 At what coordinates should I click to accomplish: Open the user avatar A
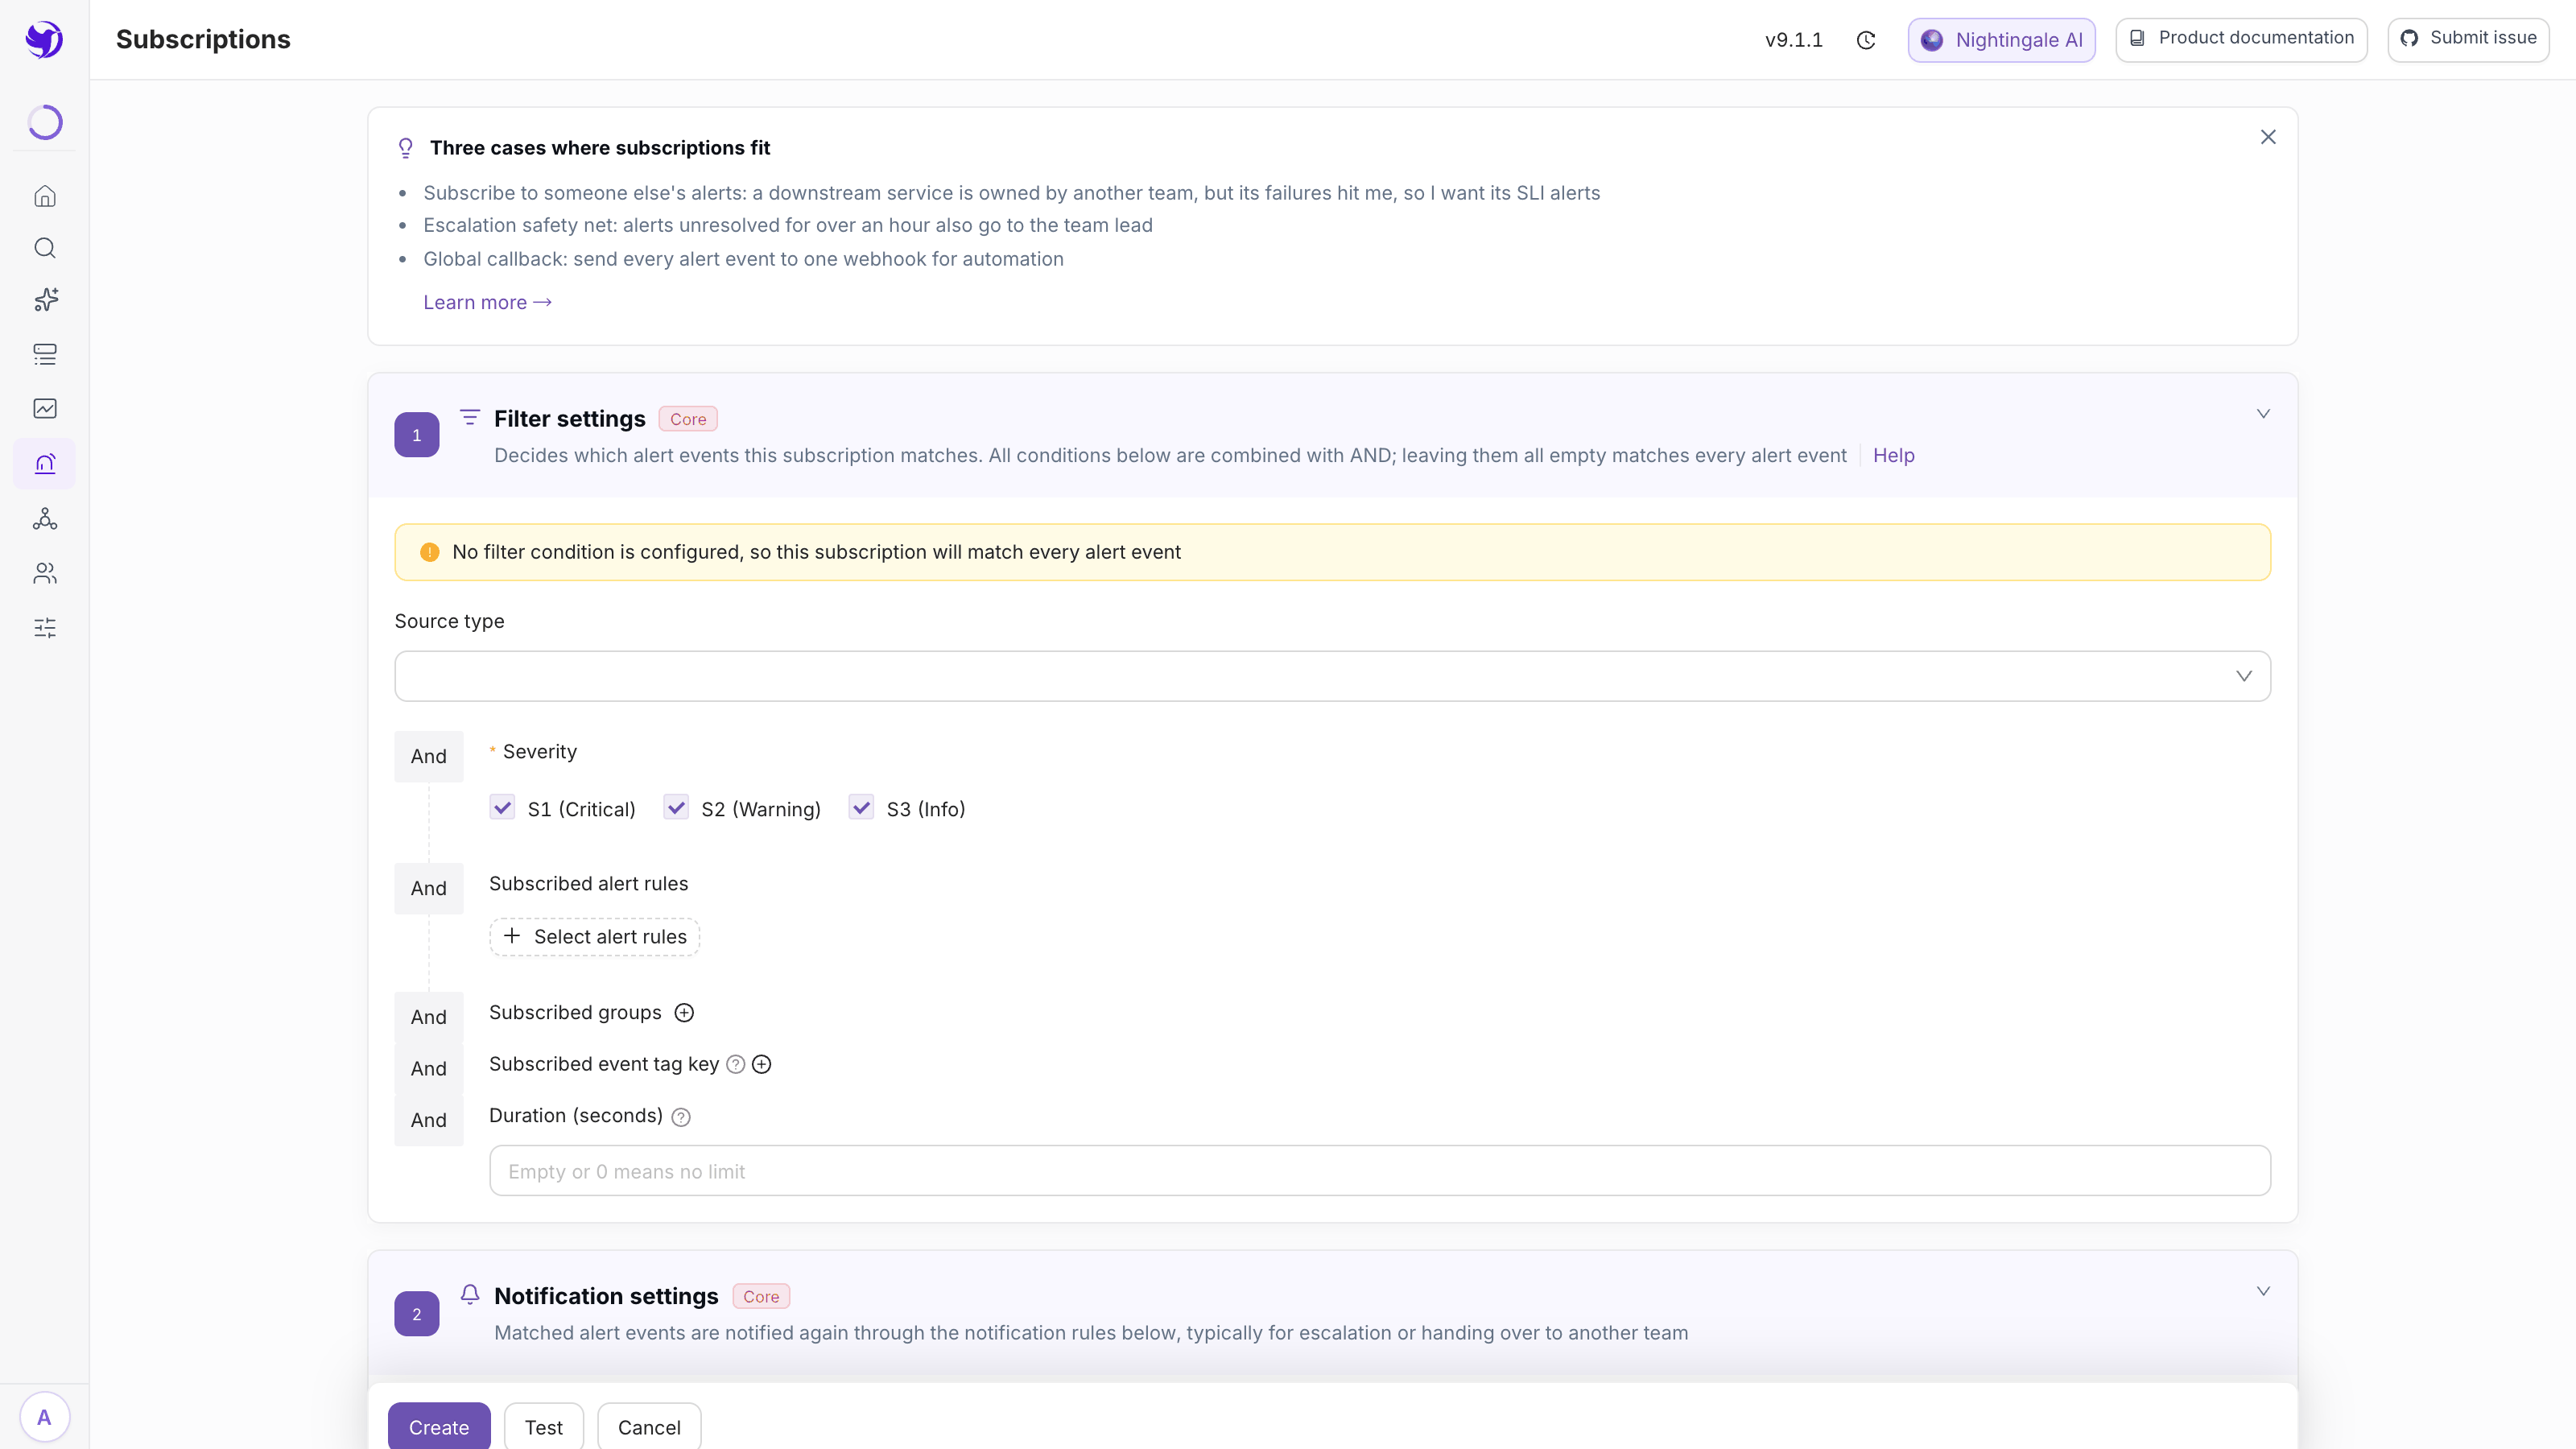44,1417
